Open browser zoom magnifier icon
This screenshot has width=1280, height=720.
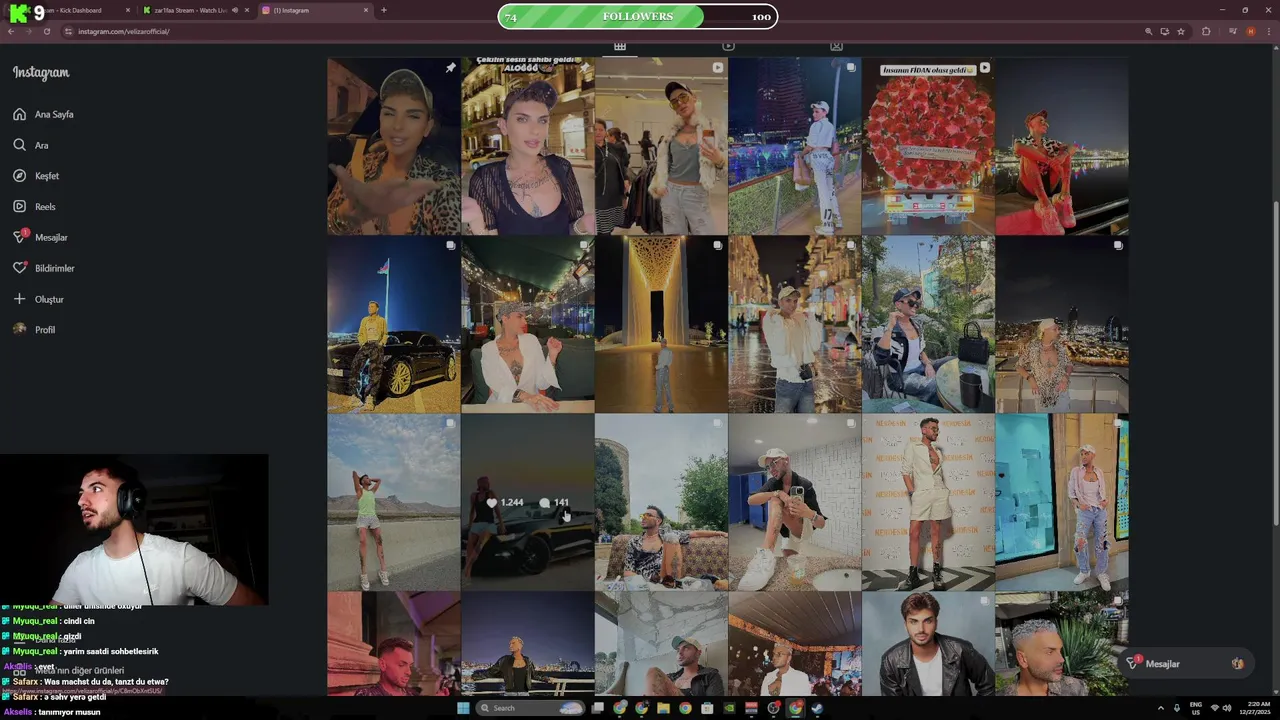[x=1148, y=31]
